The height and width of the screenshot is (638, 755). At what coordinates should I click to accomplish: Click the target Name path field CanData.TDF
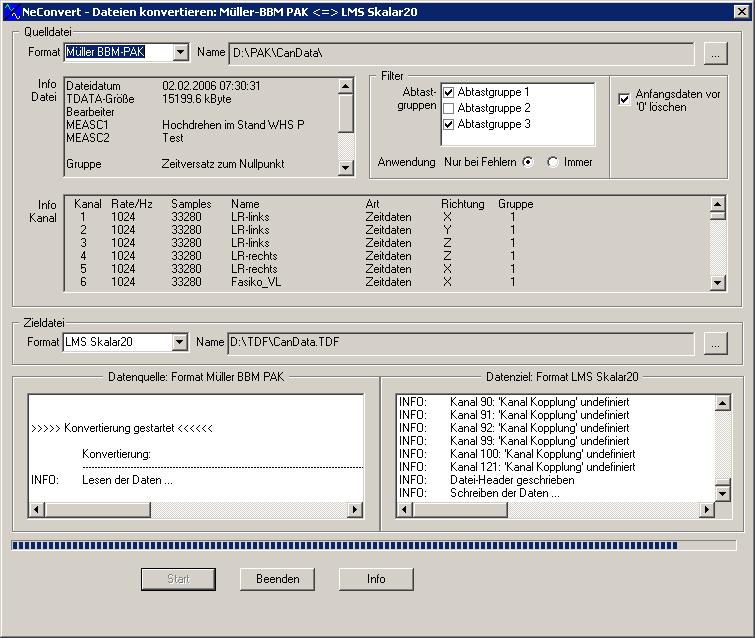click(x=460, y=343)
